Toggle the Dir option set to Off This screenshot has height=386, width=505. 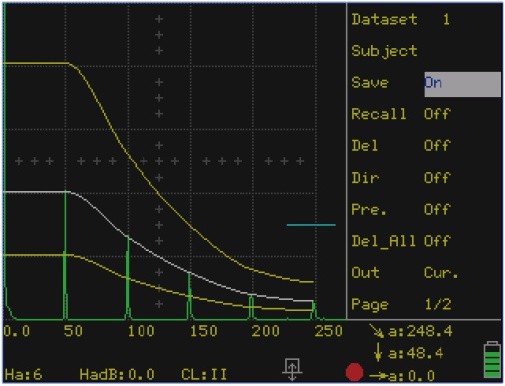coord(437,177)
